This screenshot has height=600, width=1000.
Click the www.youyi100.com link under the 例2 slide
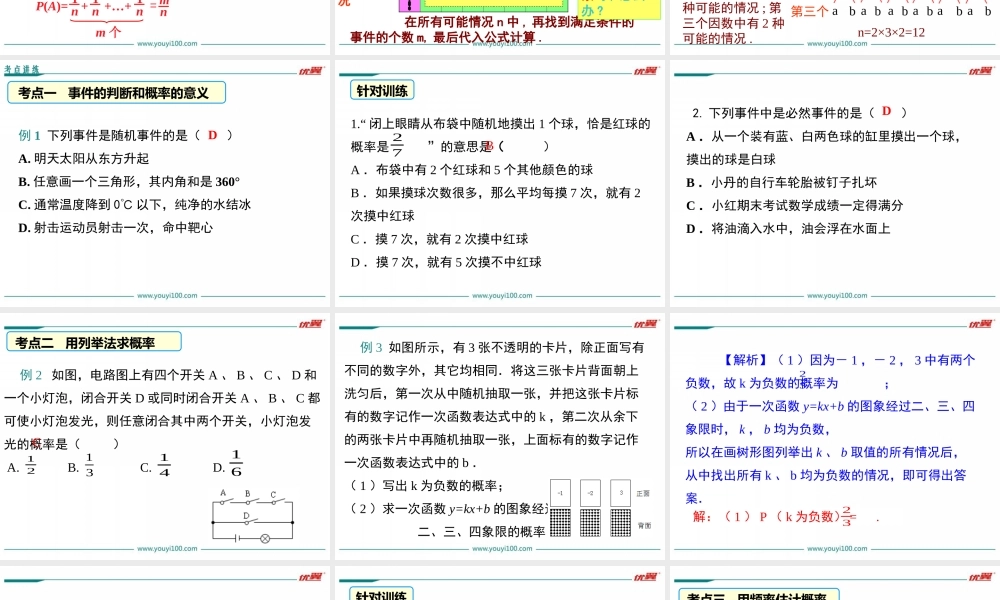(167, 548)
